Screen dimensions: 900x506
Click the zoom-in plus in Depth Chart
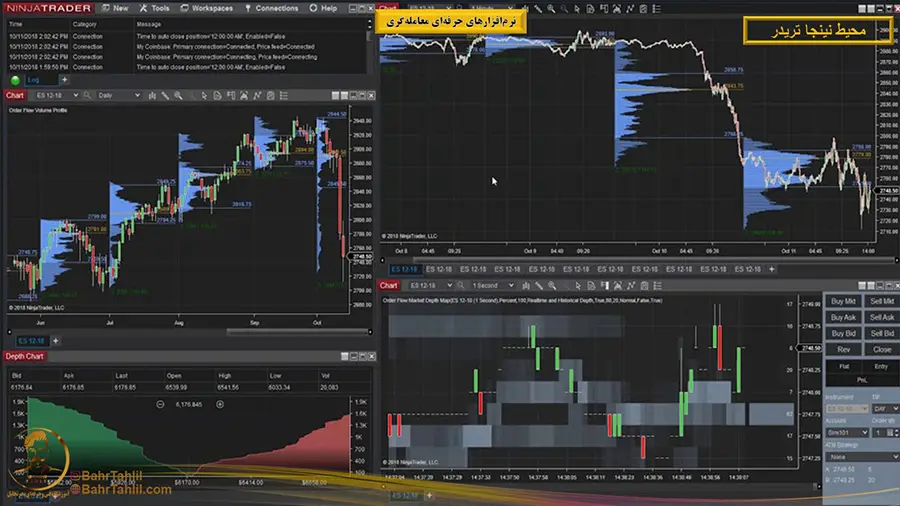(x=220, y=404)
